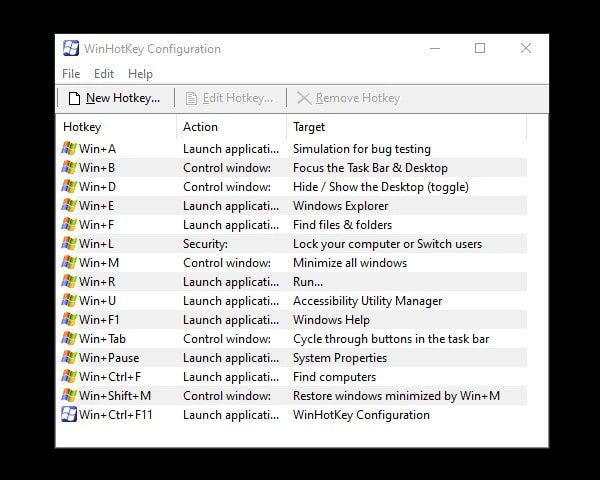Select the Win+Ctrl+F hotkey label
Screen dimensions: 600x480
110,377
